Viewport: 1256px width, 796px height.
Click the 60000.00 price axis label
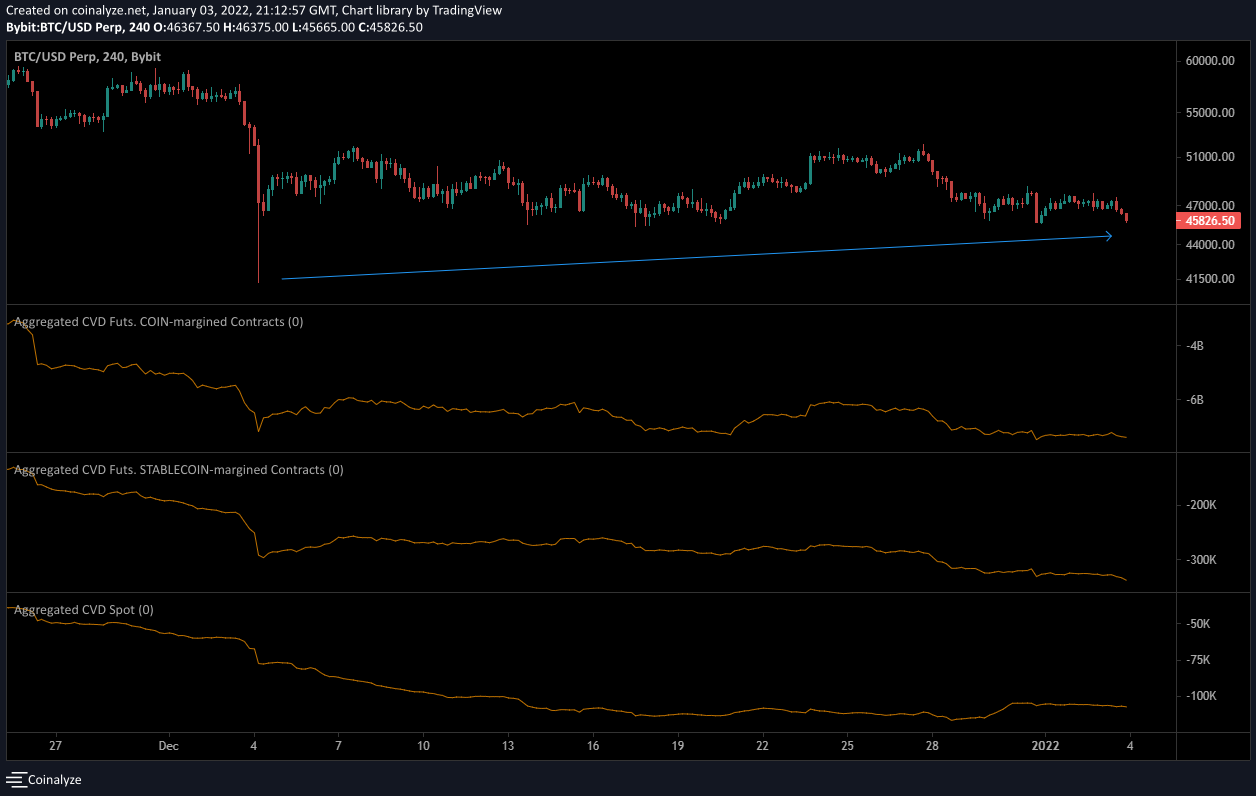[1210, 61]
